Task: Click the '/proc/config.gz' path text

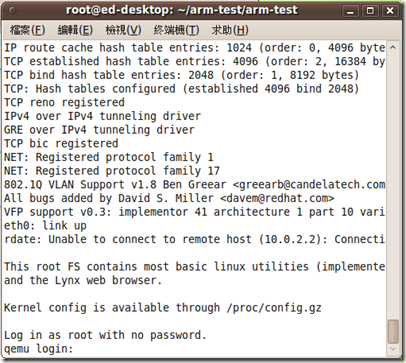Action: click(x=274, y=308)
